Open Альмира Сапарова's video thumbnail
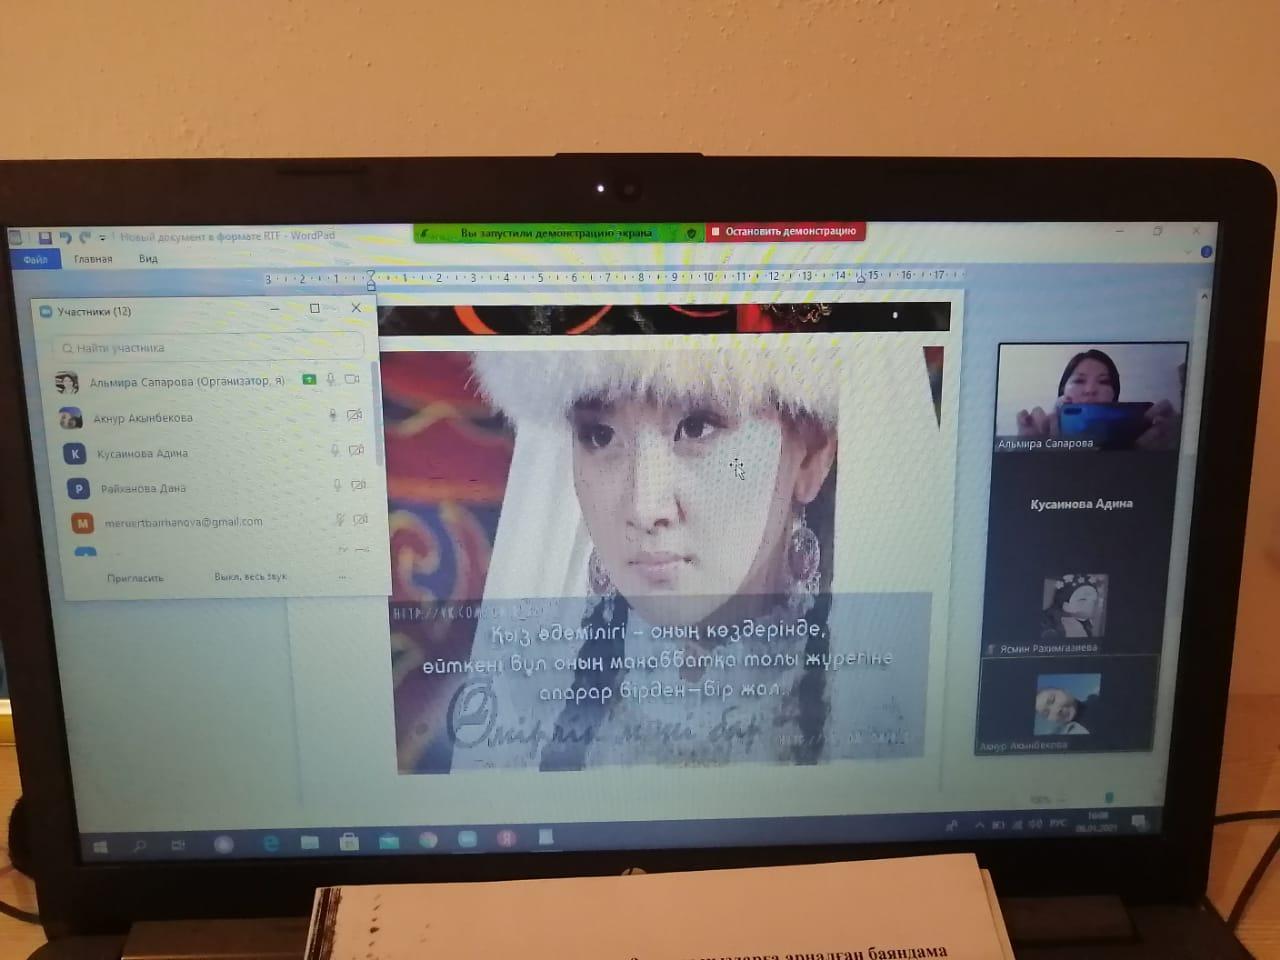The height and width of the screenshot is (960, 1280). click(1092, 397)
